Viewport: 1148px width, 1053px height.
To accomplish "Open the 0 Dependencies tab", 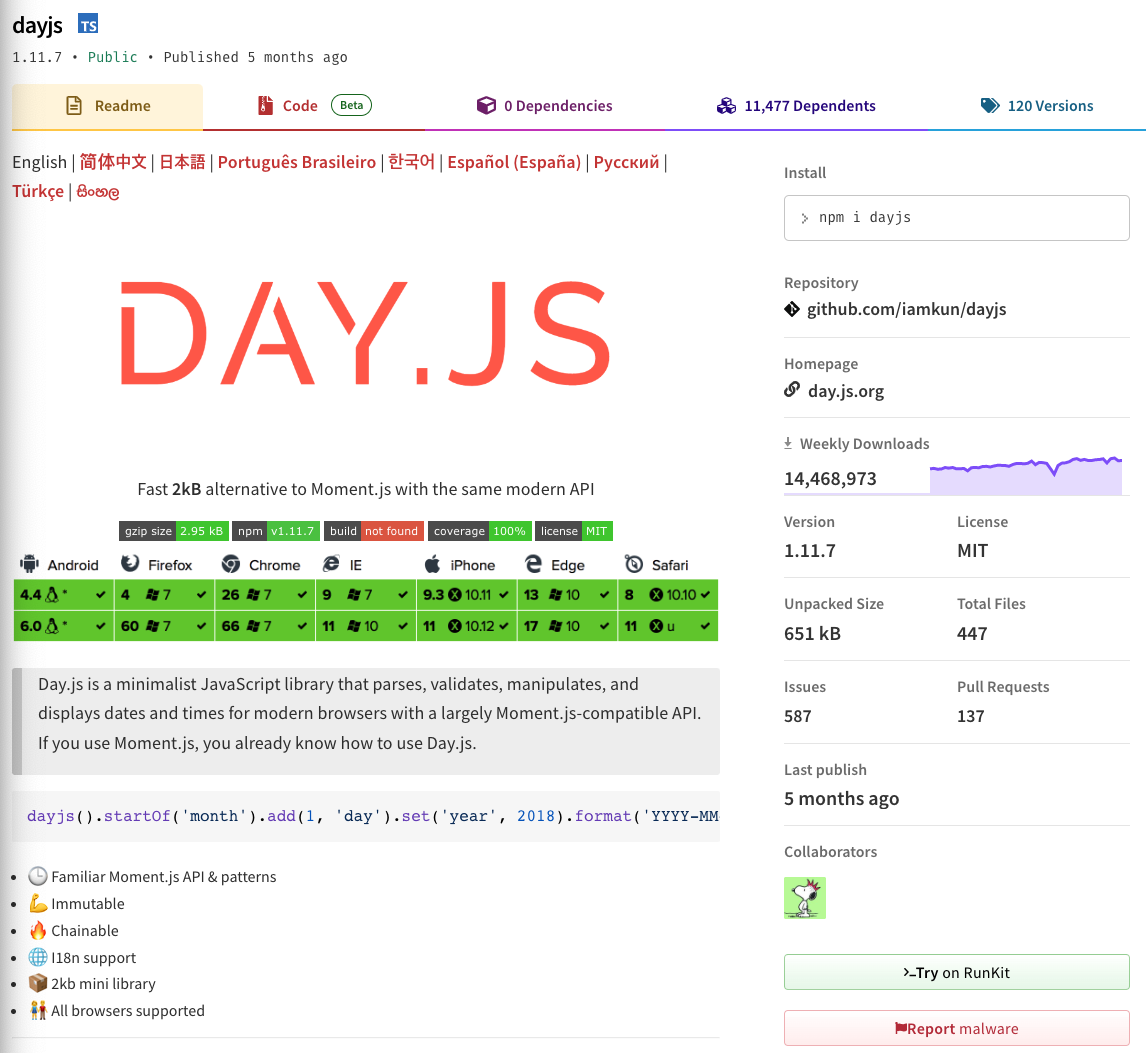I will [x=544, y=106].
